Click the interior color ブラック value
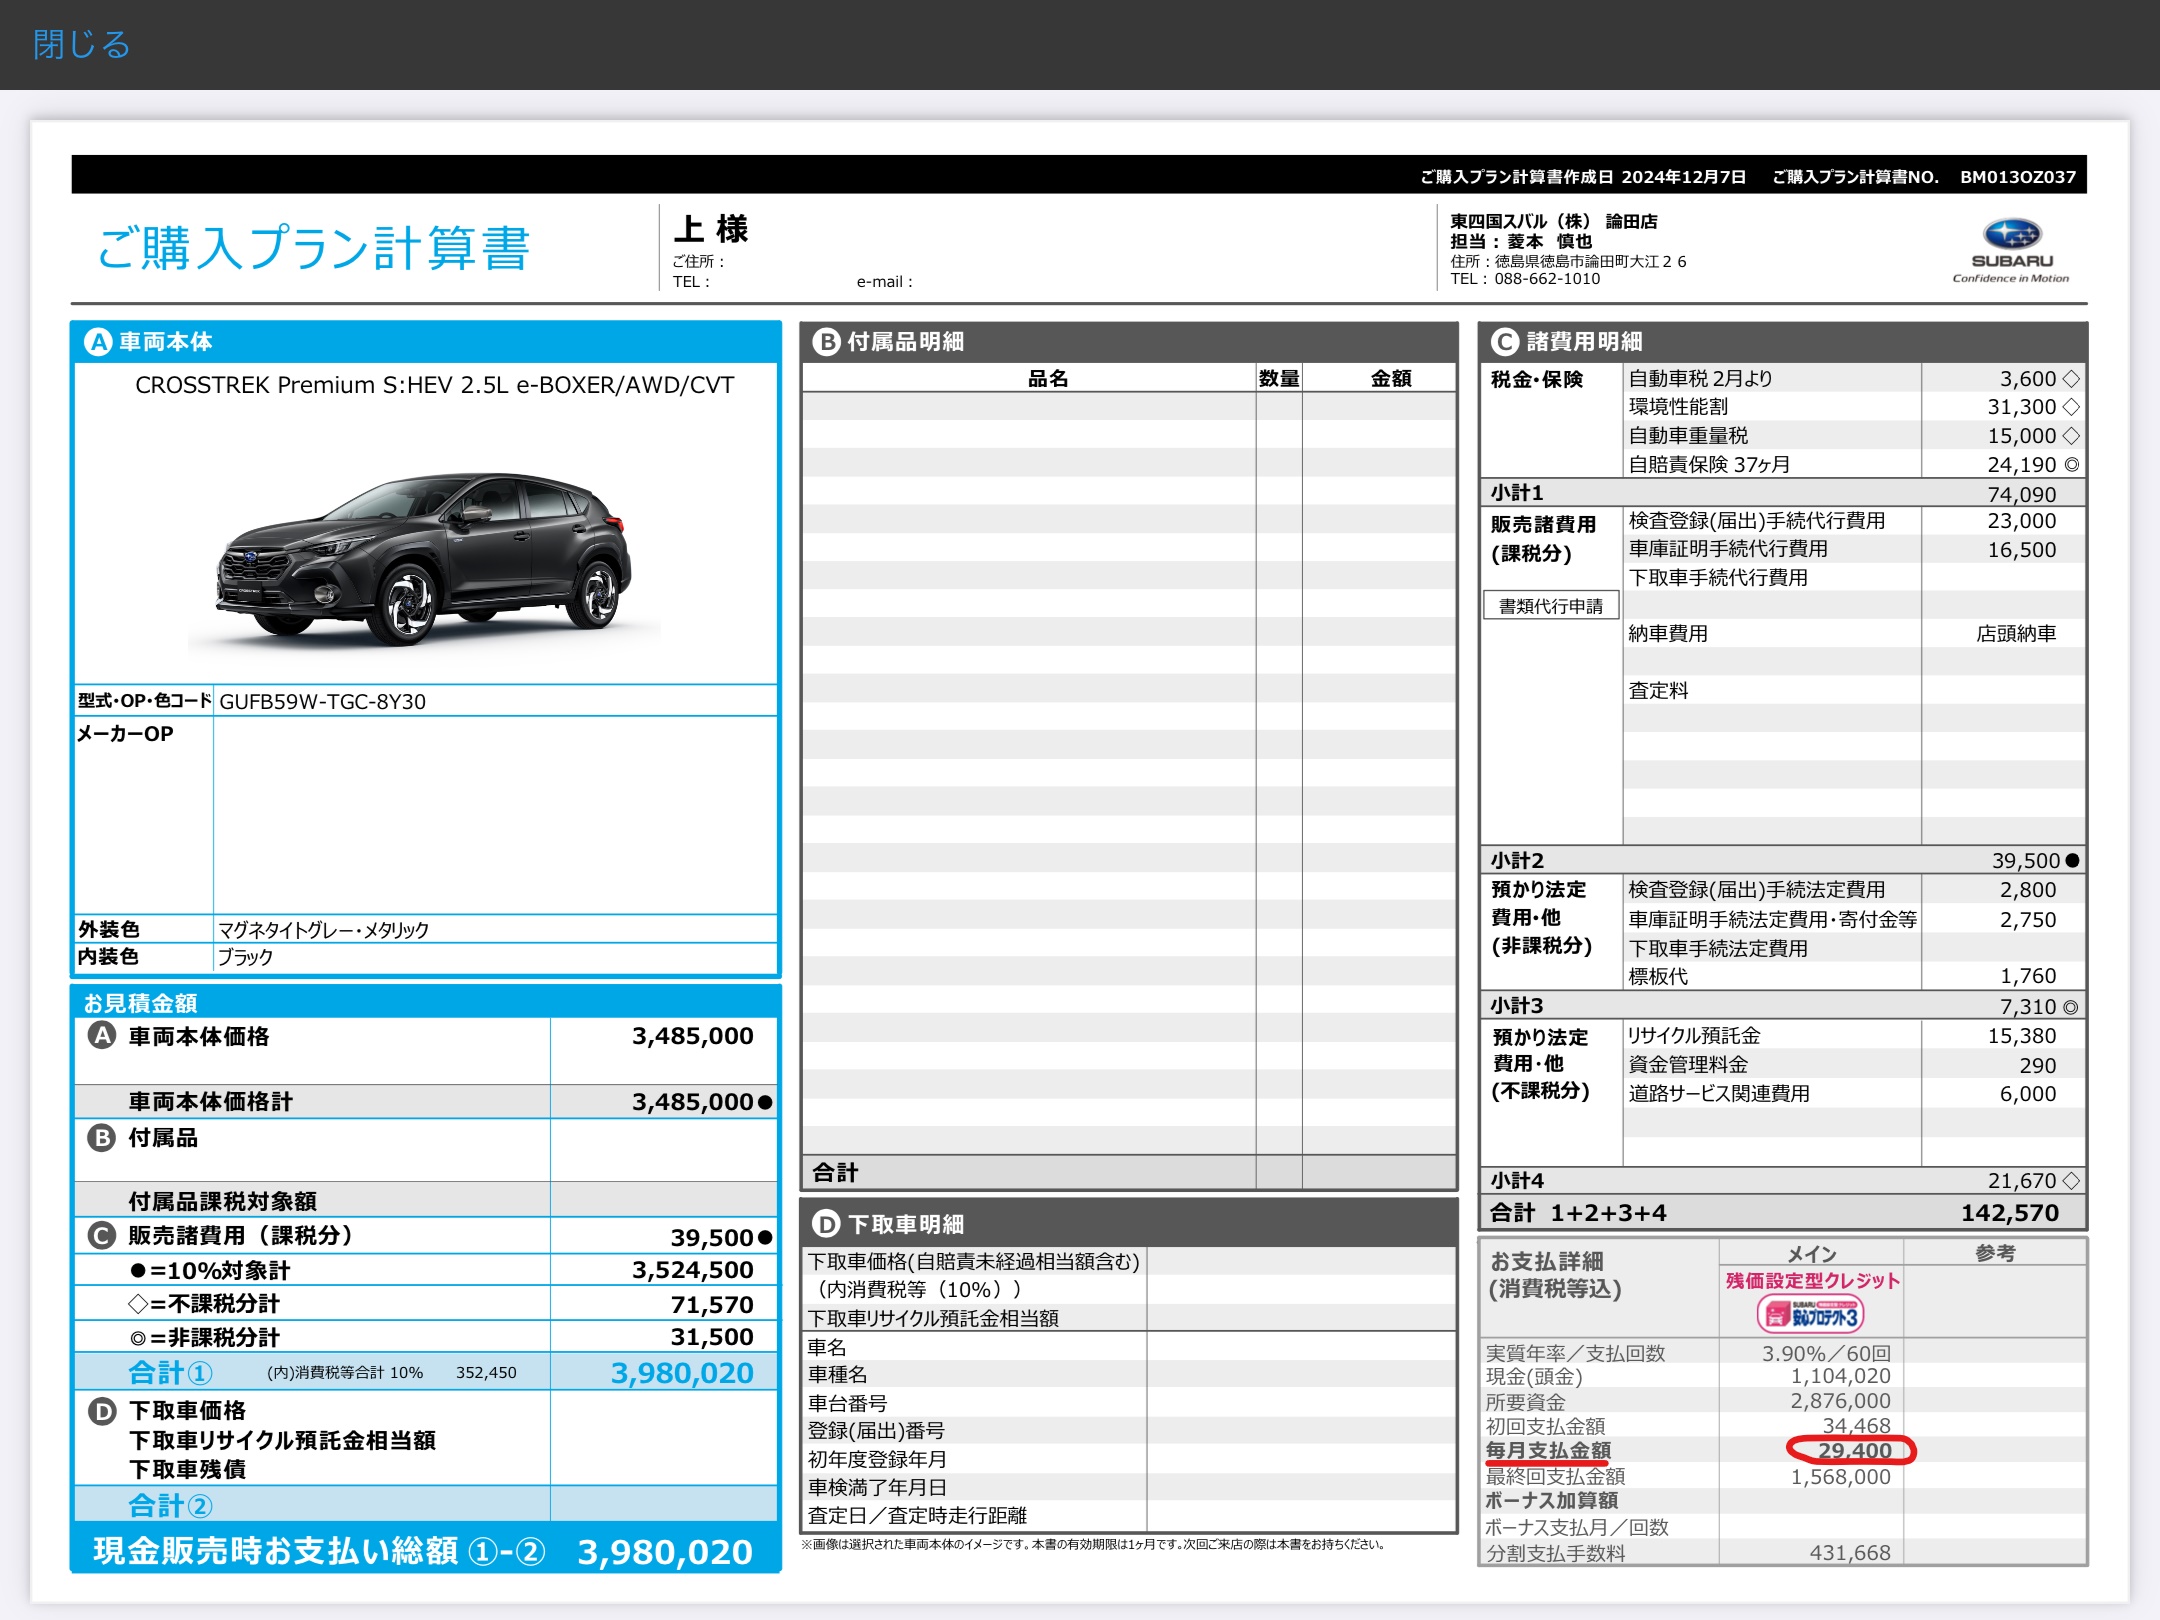This screenshot has height=1620, width=2160. click(245, 957)
